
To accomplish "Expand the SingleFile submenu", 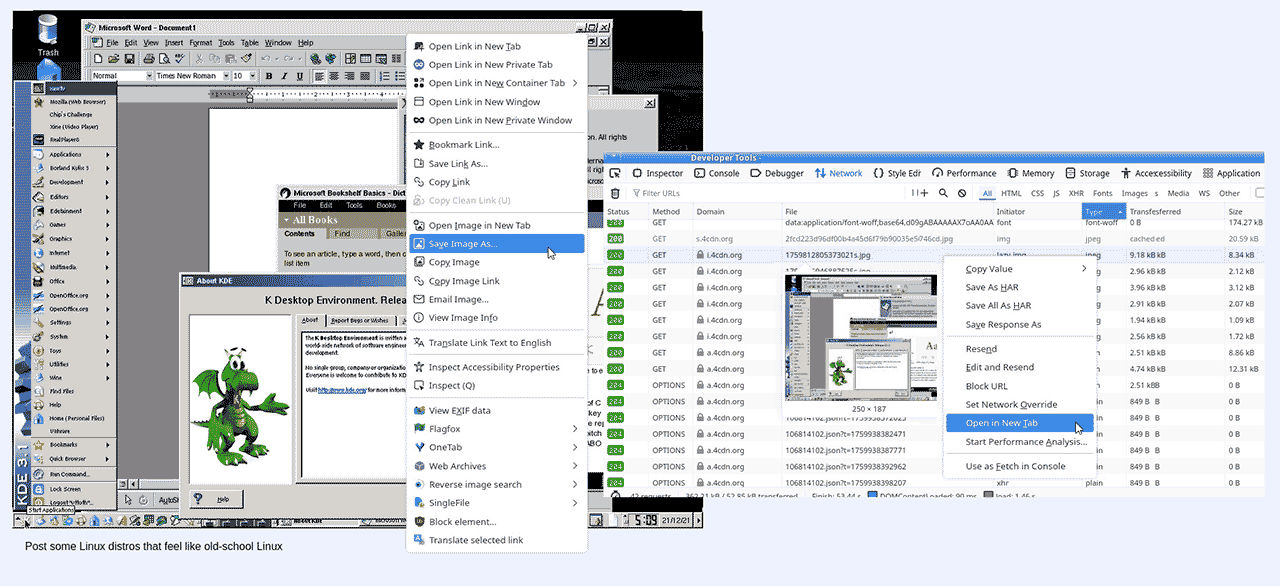I will [497, 503].
